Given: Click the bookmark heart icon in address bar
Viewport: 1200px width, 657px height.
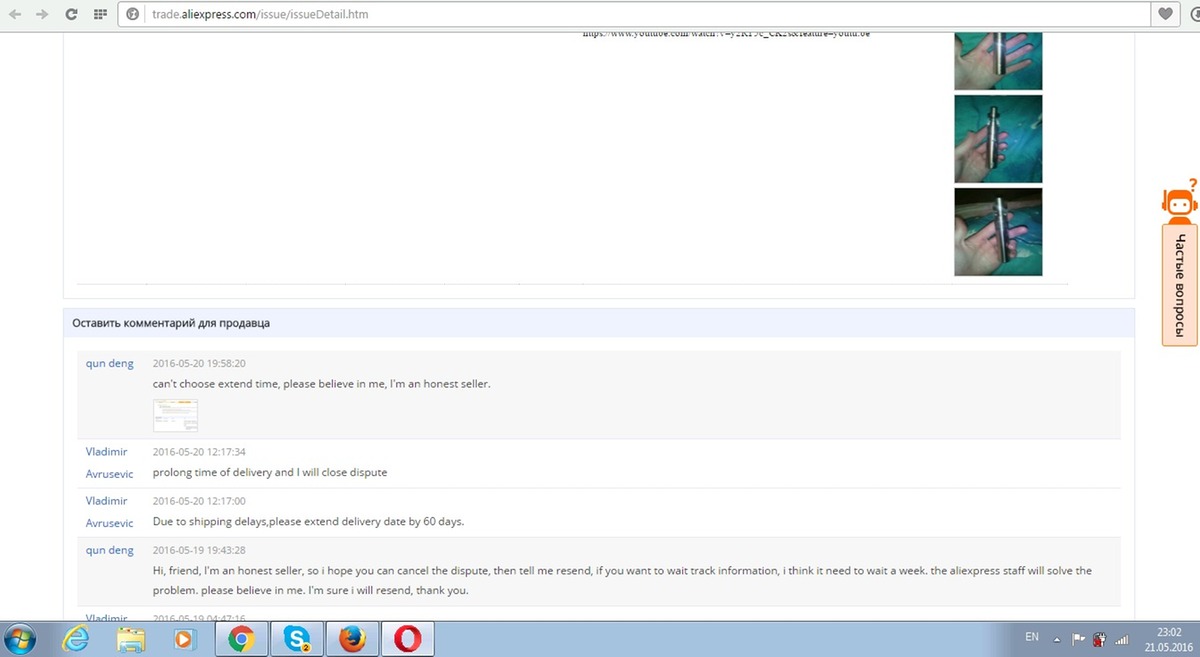Looking at the screenshot, I should 1165,15.
